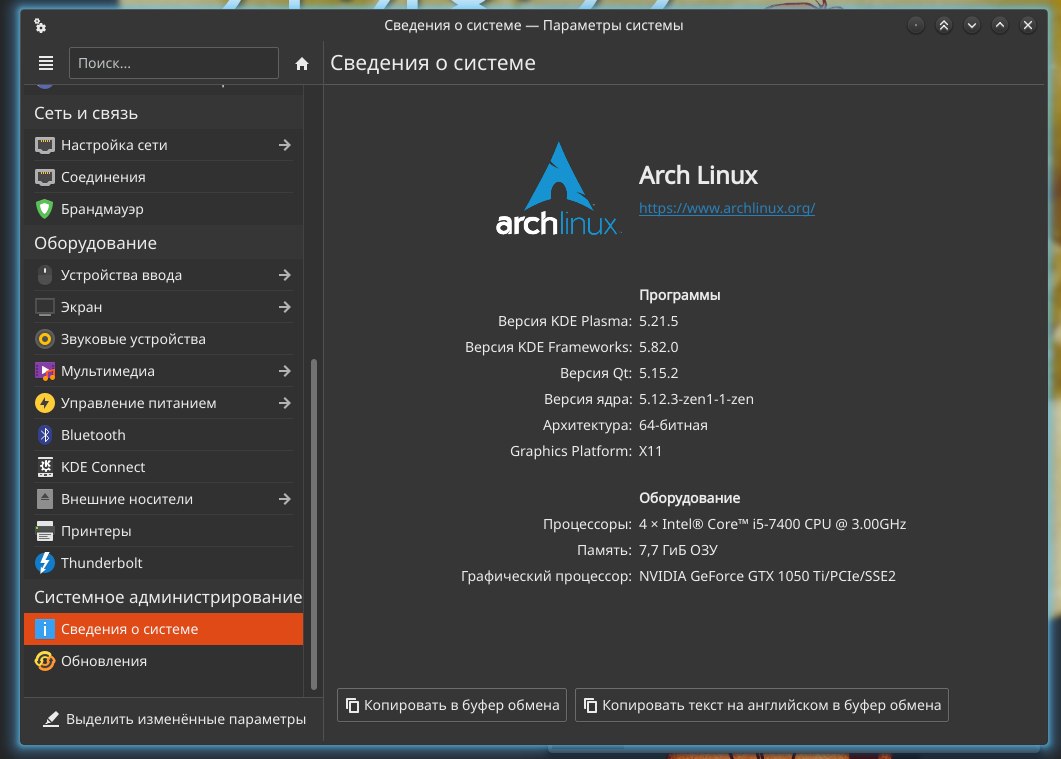Click the Принтеры printer icon
1061x759 pixels.
coord(45,531)
